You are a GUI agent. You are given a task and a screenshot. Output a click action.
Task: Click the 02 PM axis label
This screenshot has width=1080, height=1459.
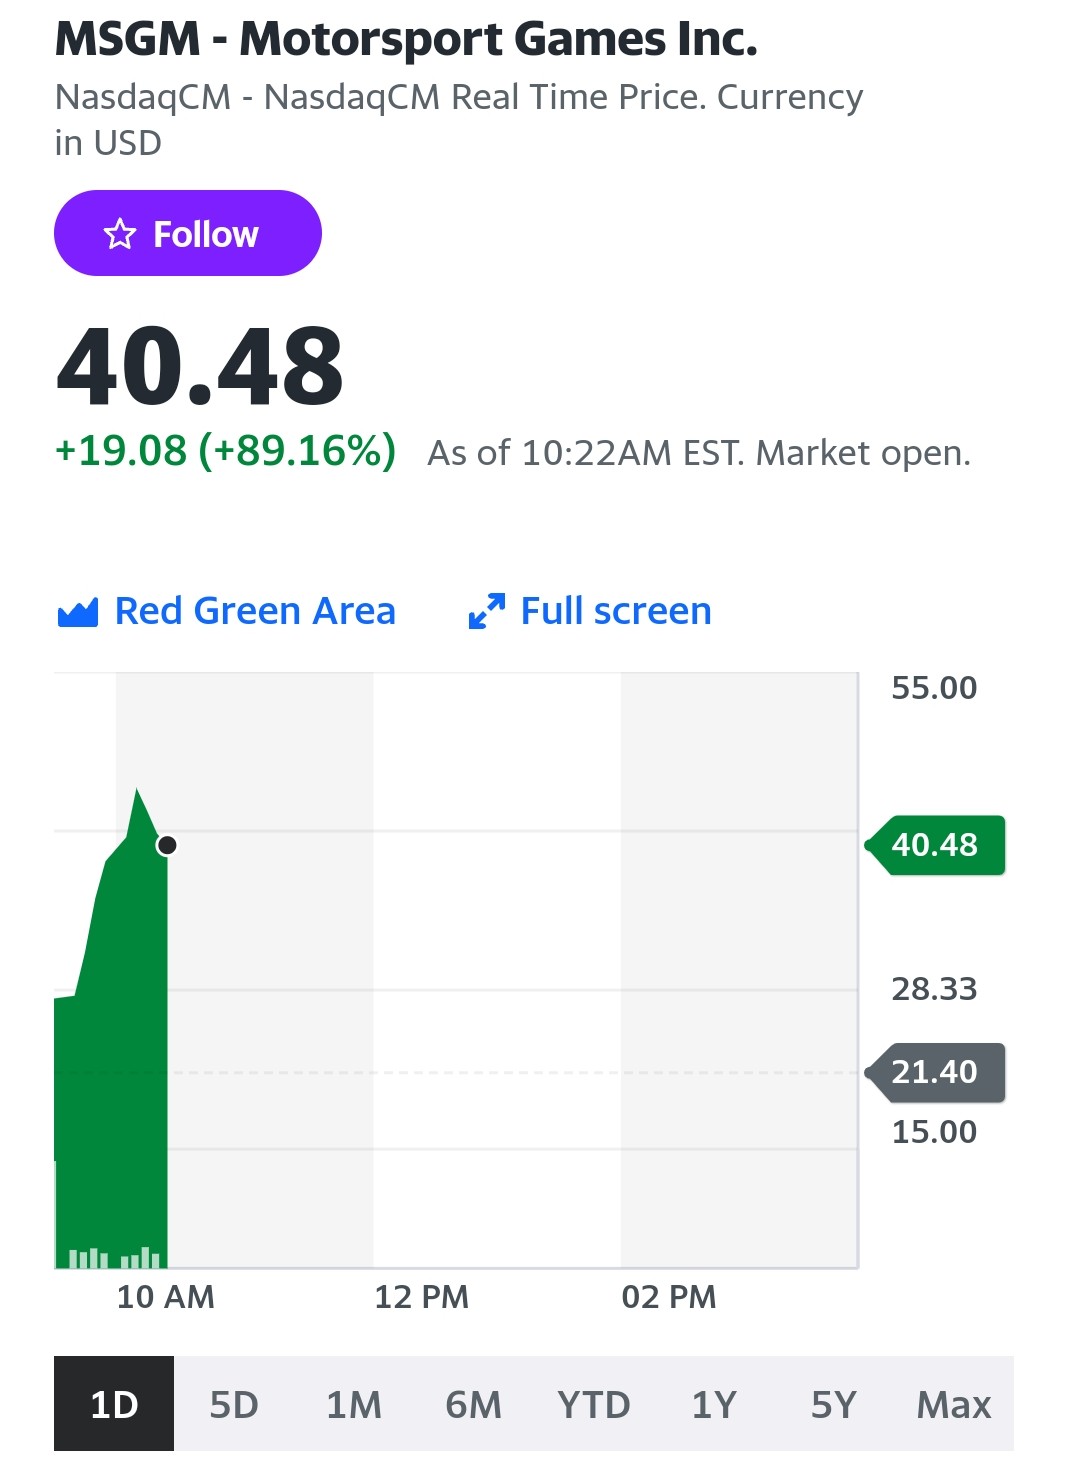[669, 1297]
